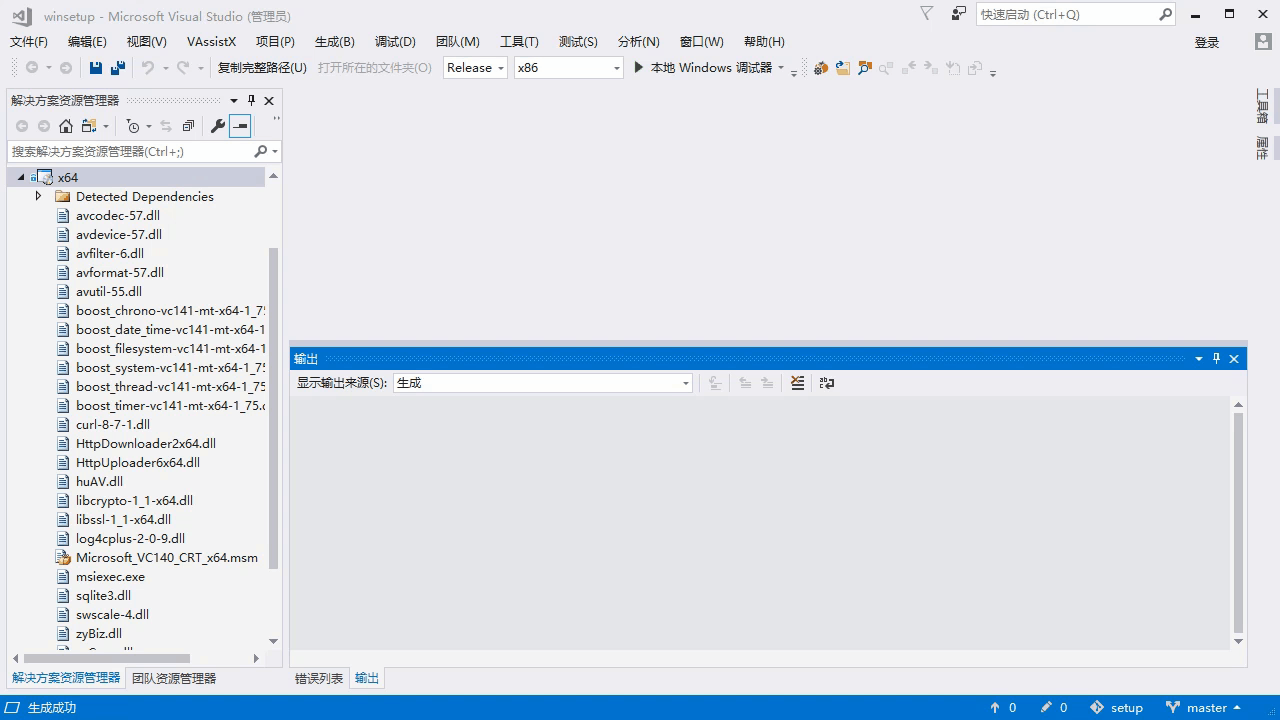The height and width of the screenshot is (720, 1280).
Task: Click the pencil pending changes icon in status bar
Action: click(x=1046, y=708)
